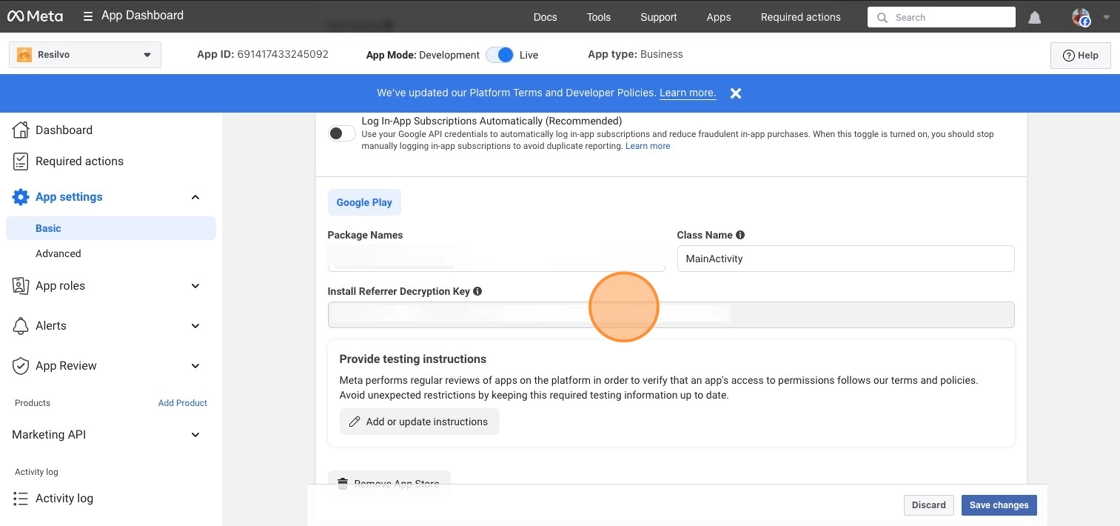
Task: Dismiss the Platform Terms update banner
Action: coord(736,93)
